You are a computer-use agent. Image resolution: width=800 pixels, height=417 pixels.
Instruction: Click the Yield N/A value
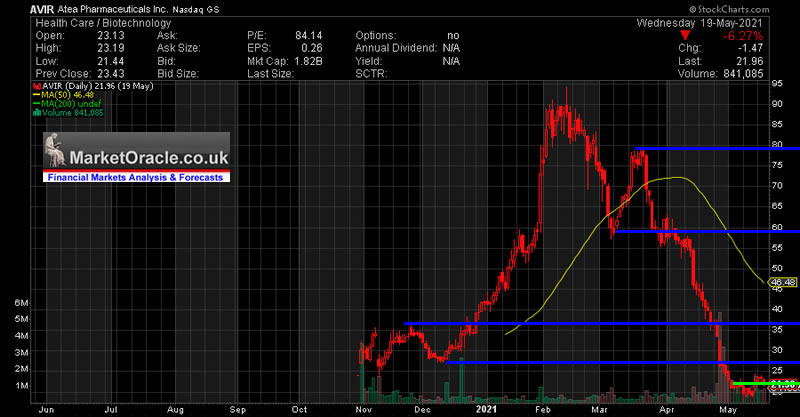451,61
